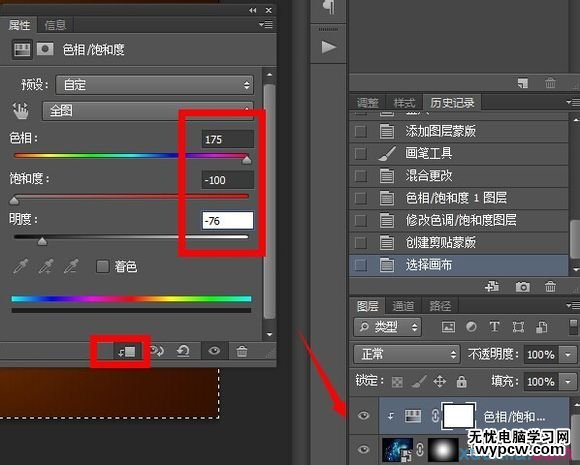Select the add-to-sample eyedropper tool
580x465 pixels.
click(46, 266)
